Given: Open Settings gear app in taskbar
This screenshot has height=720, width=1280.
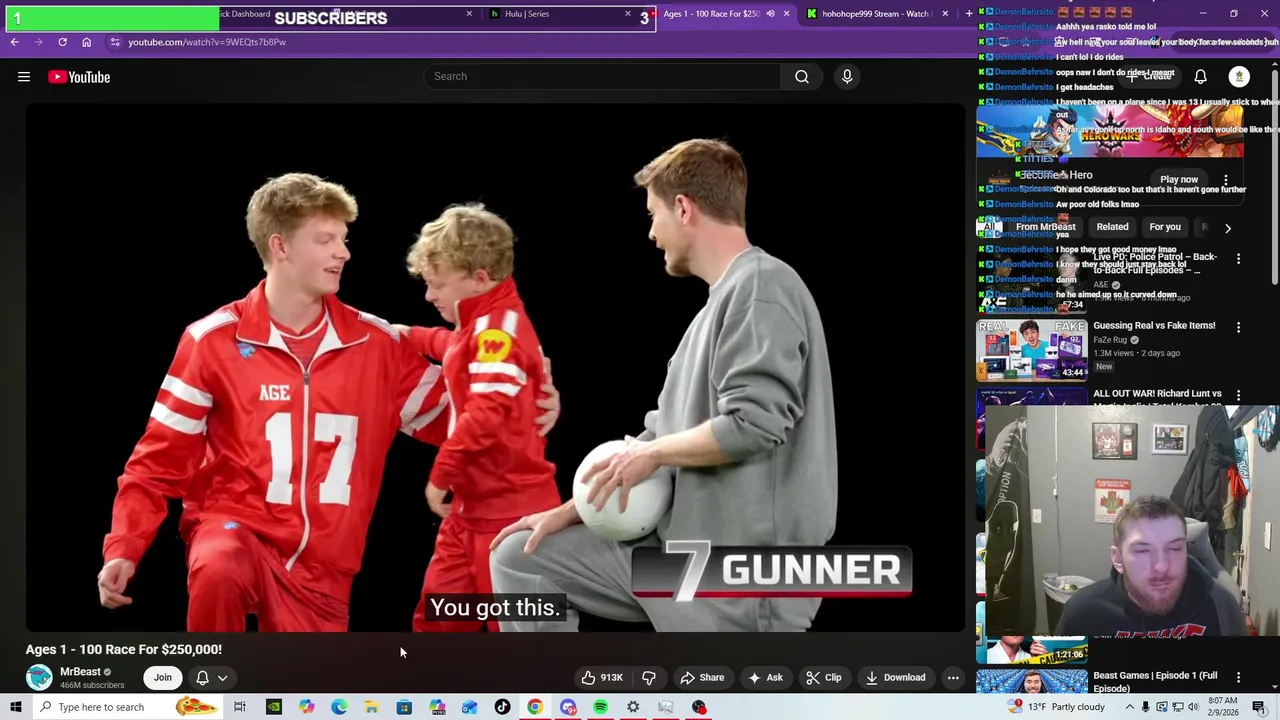Looking at the screenshot, I should [633, 707].
